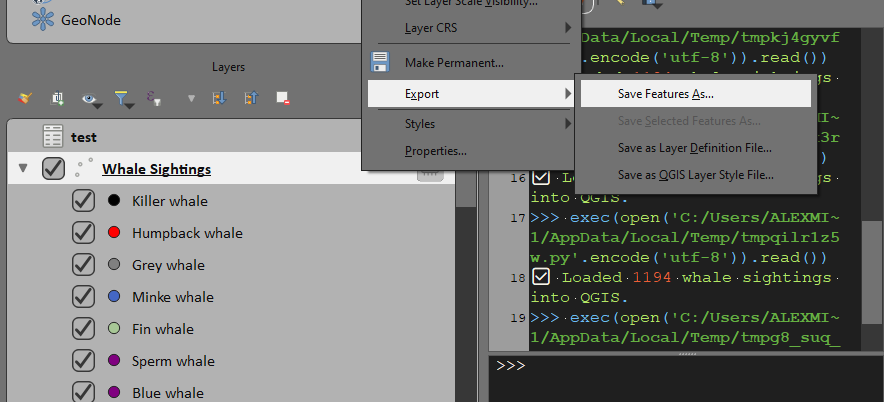Click the red Humpback whale symbol
Screen dimensions: 884x402
point(114,232)
